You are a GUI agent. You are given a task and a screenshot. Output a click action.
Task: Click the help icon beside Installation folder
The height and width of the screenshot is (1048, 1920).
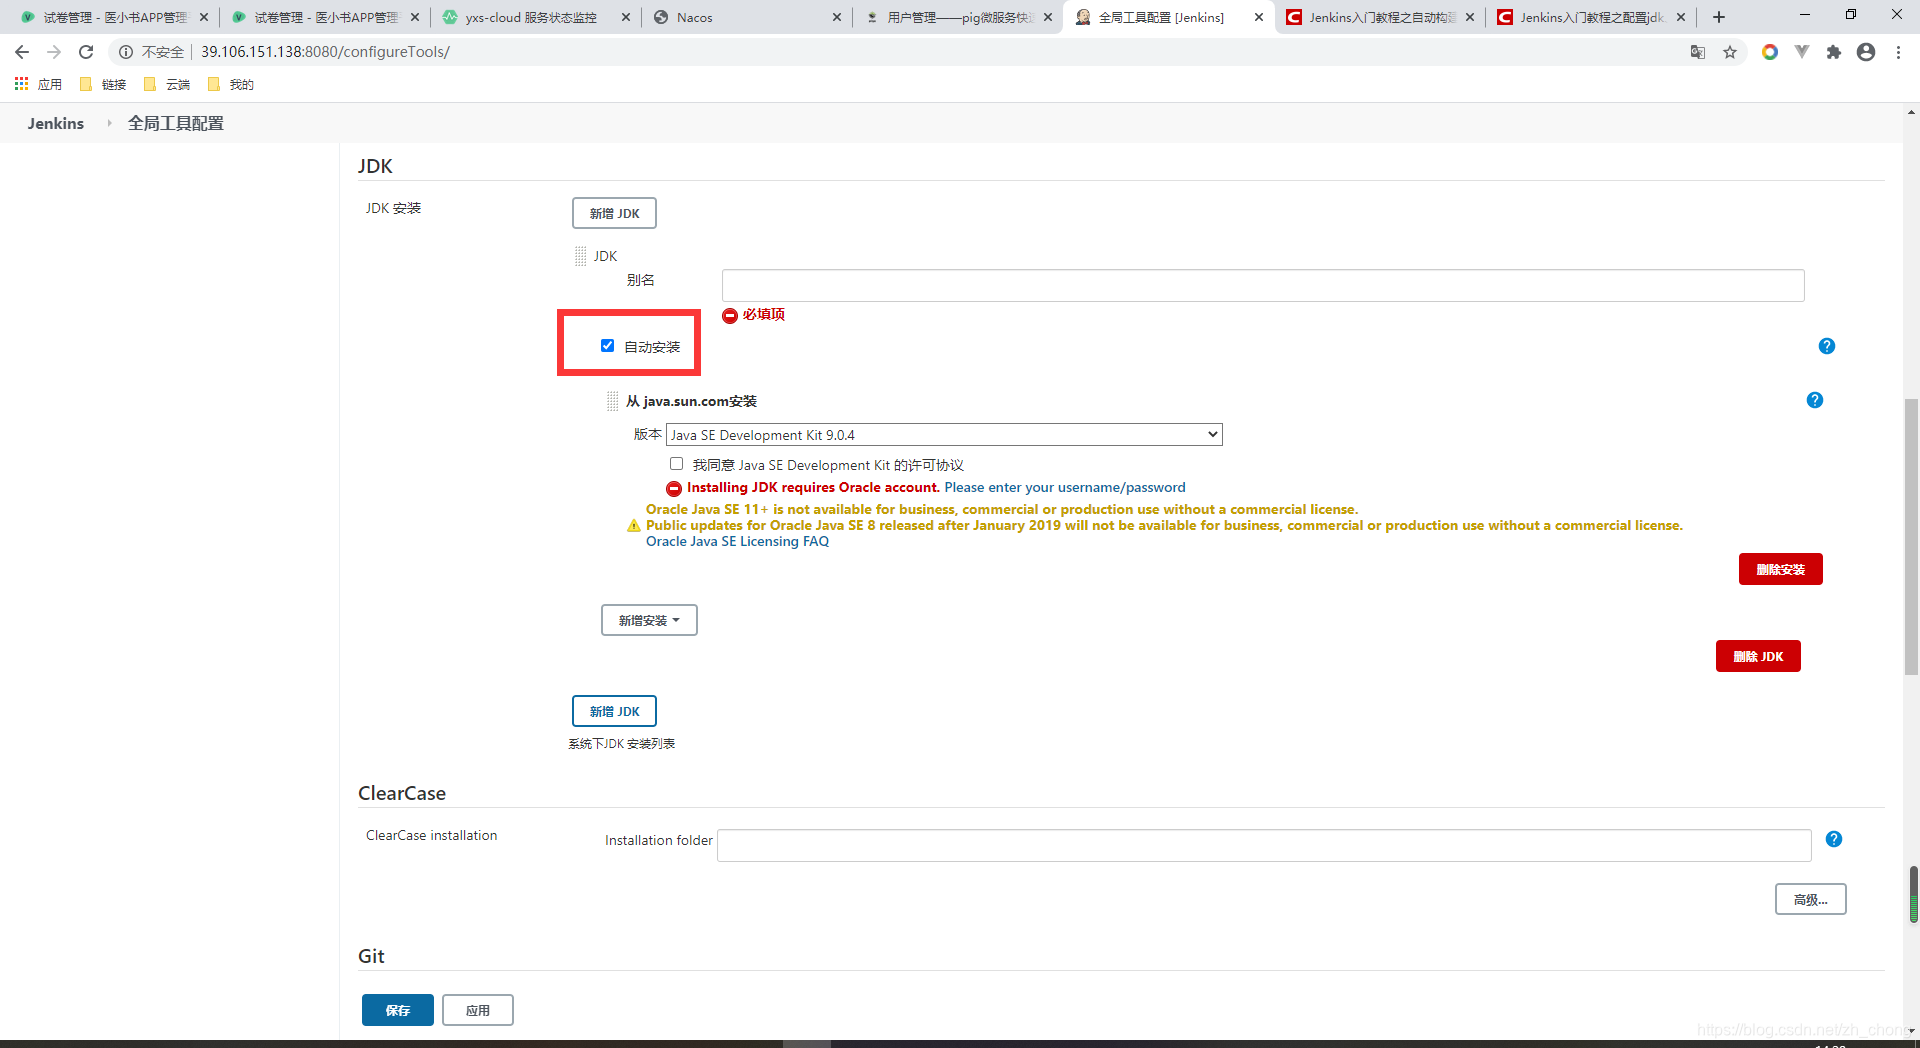[1833, 839]
